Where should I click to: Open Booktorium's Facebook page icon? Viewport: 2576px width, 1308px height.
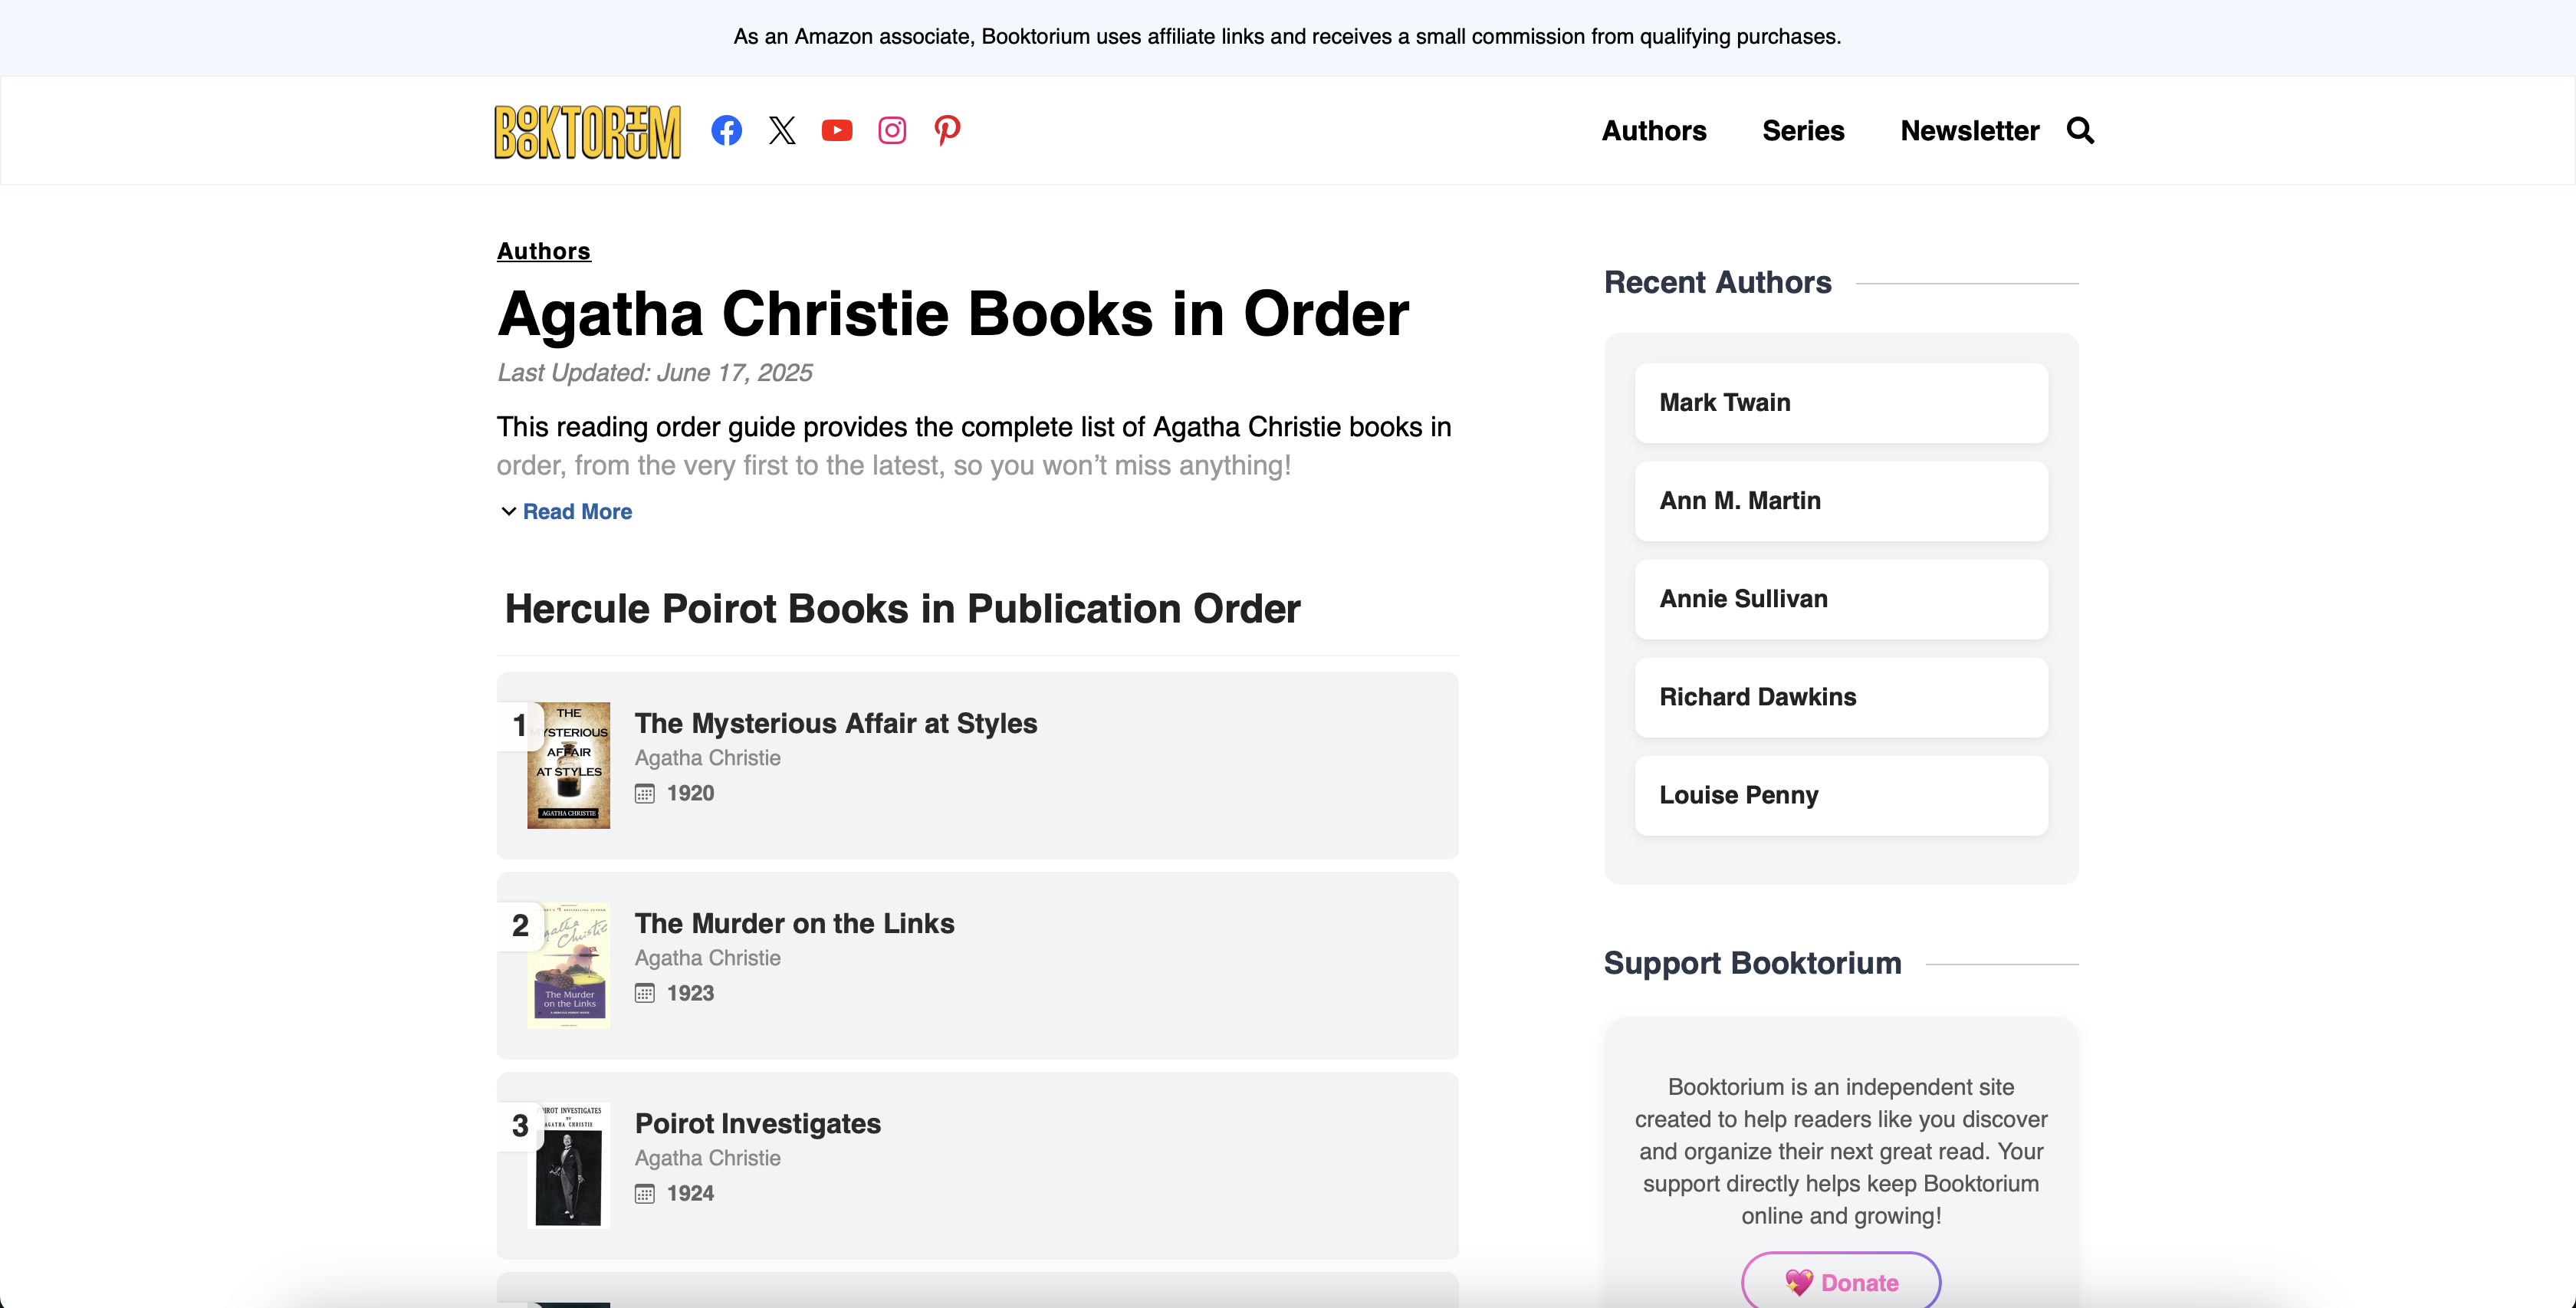[x=726, y=130]
